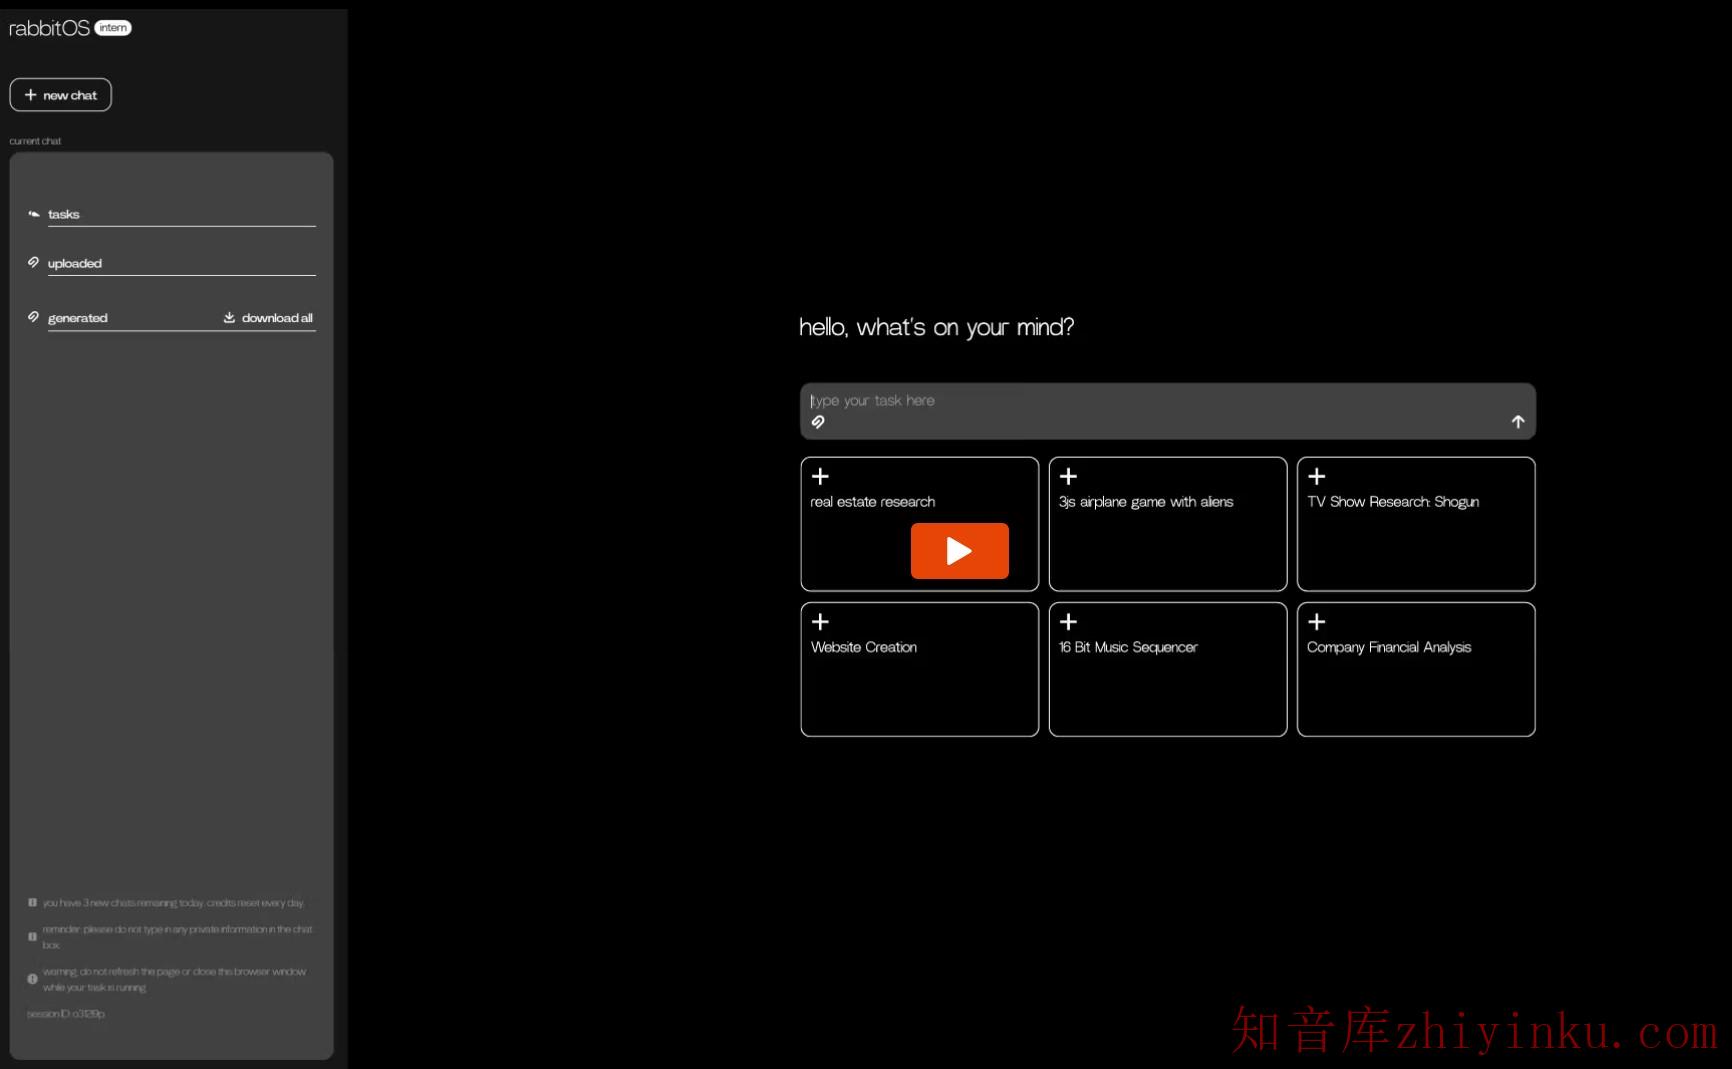Screen dimensions: 1732x1069
Task: Click plus icon on 3js airplane game card
Action: (x=1068, y=476)
